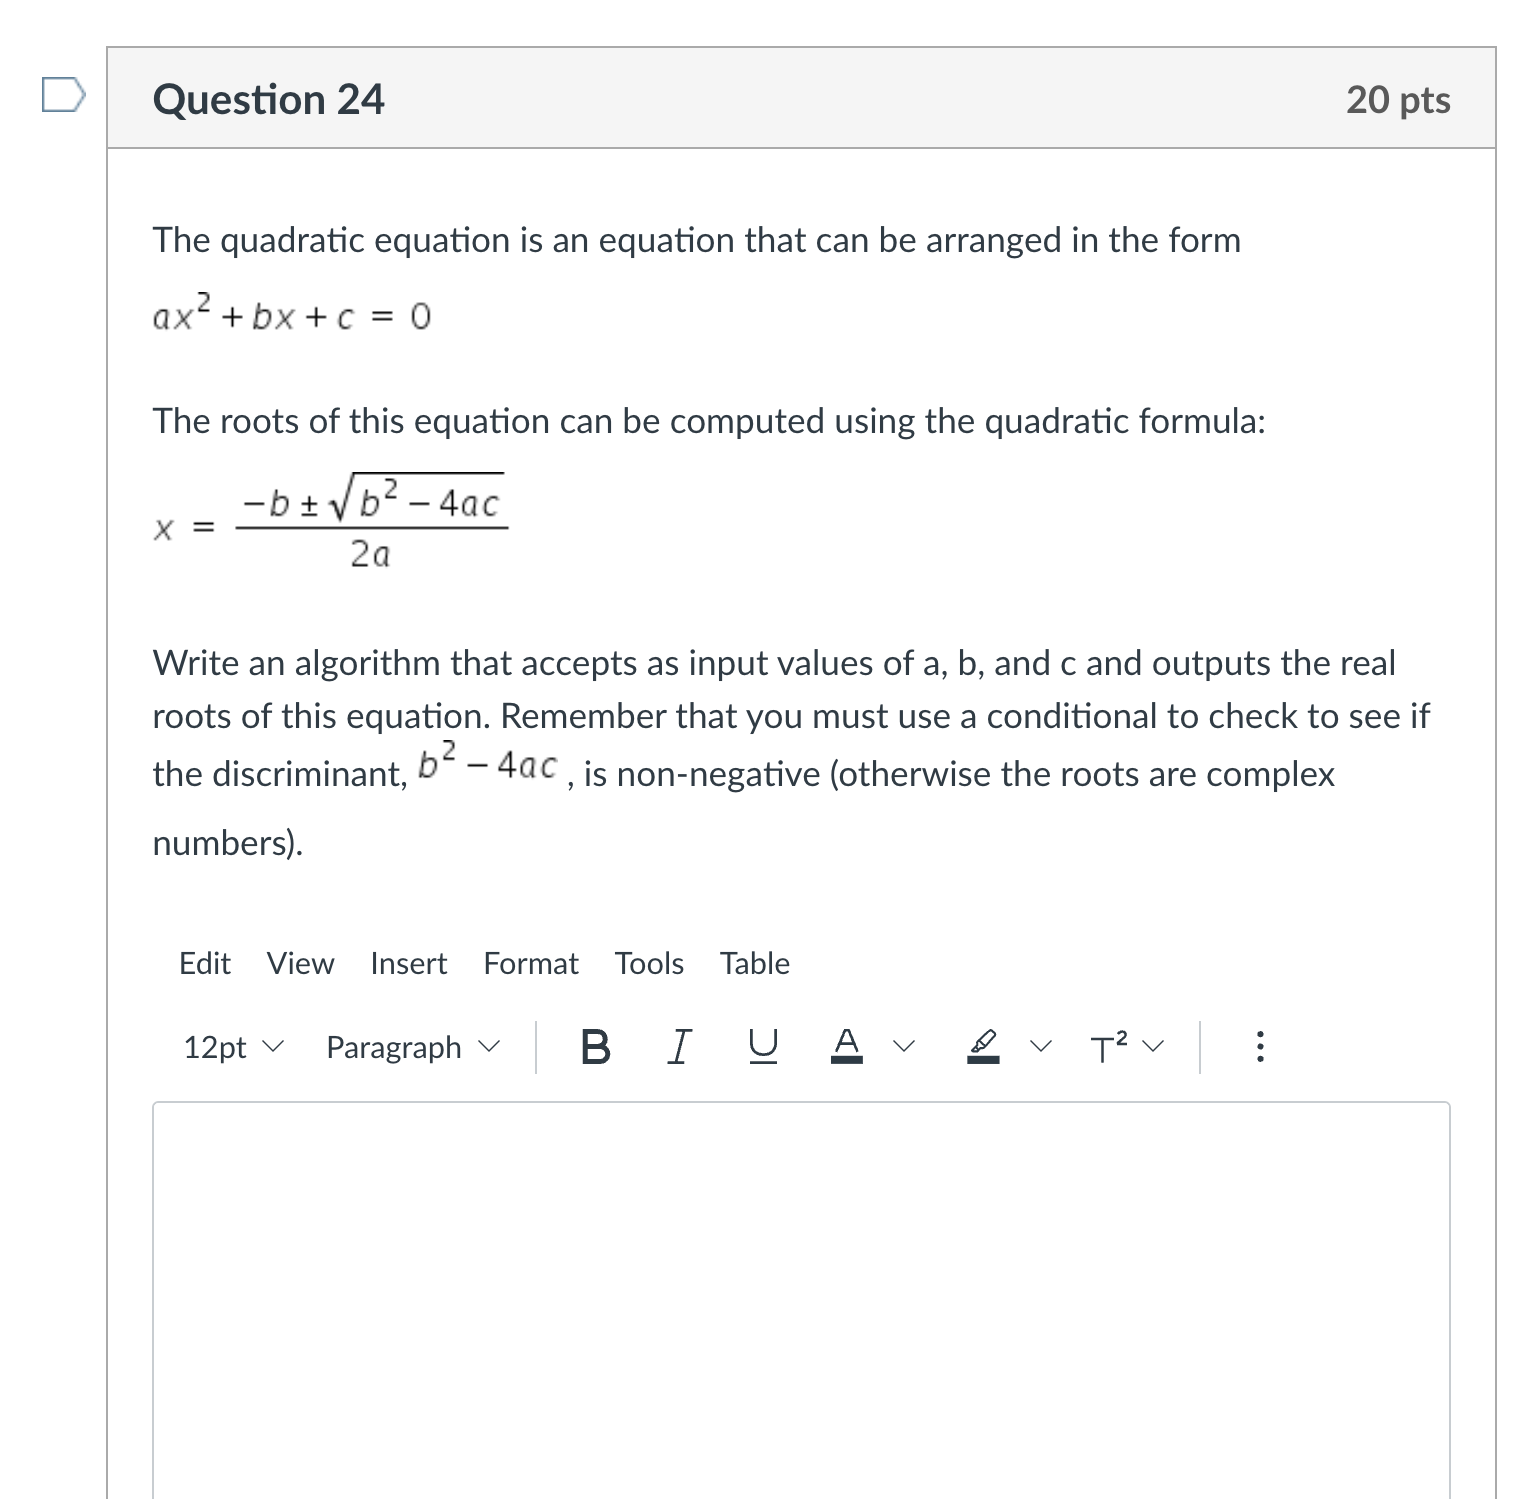This screenshot has height=1499, width=1521.
Task: Apply superscript with the T² icon
Action: click(1109, 1046)
